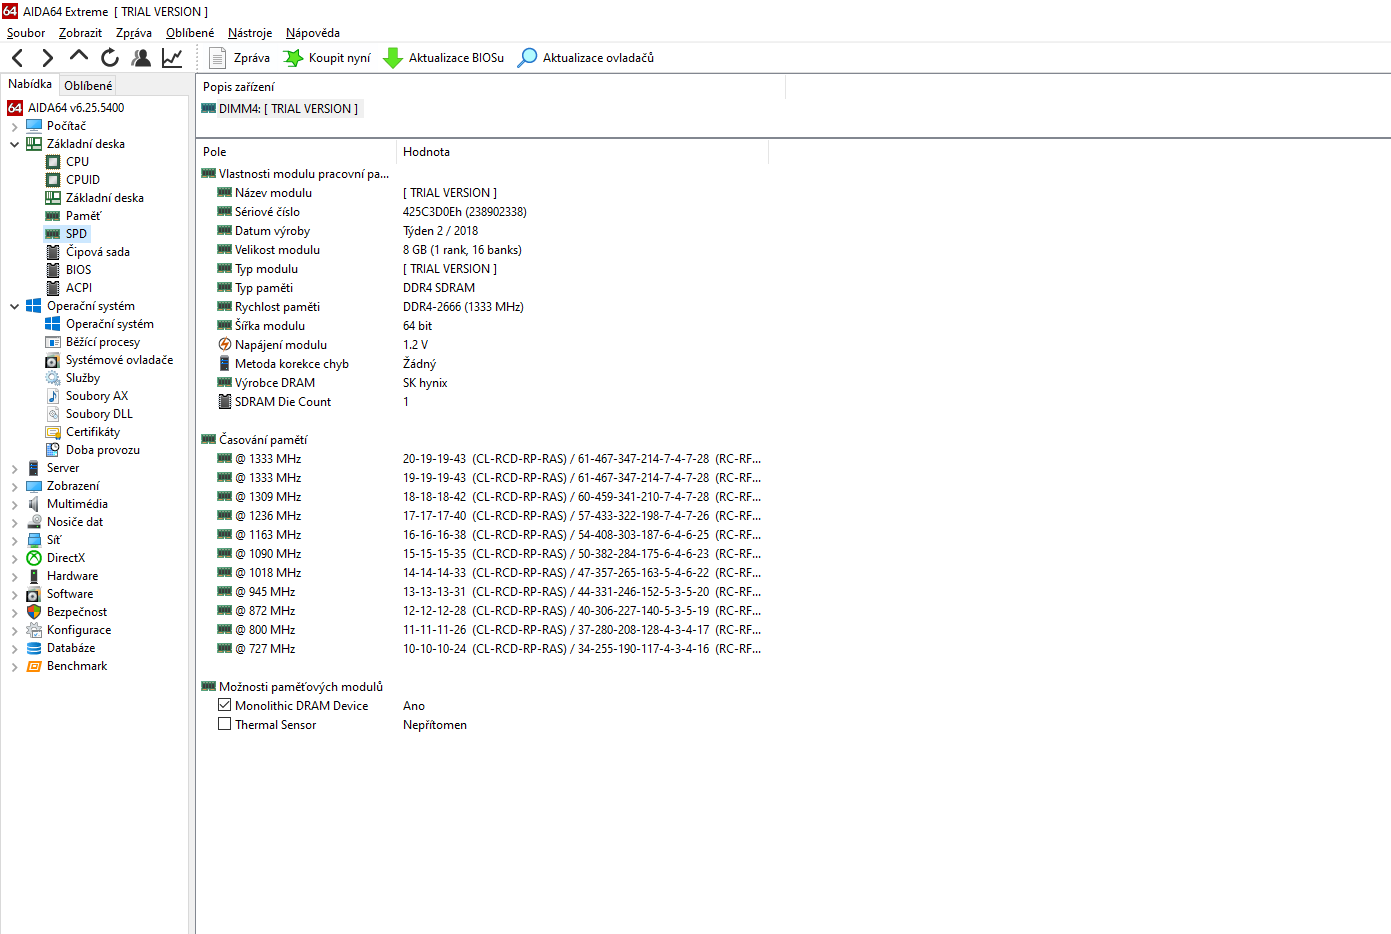1391x934 pixels.
Task: Open the graph chart icon in toolbar
Action: click(172, 58)
